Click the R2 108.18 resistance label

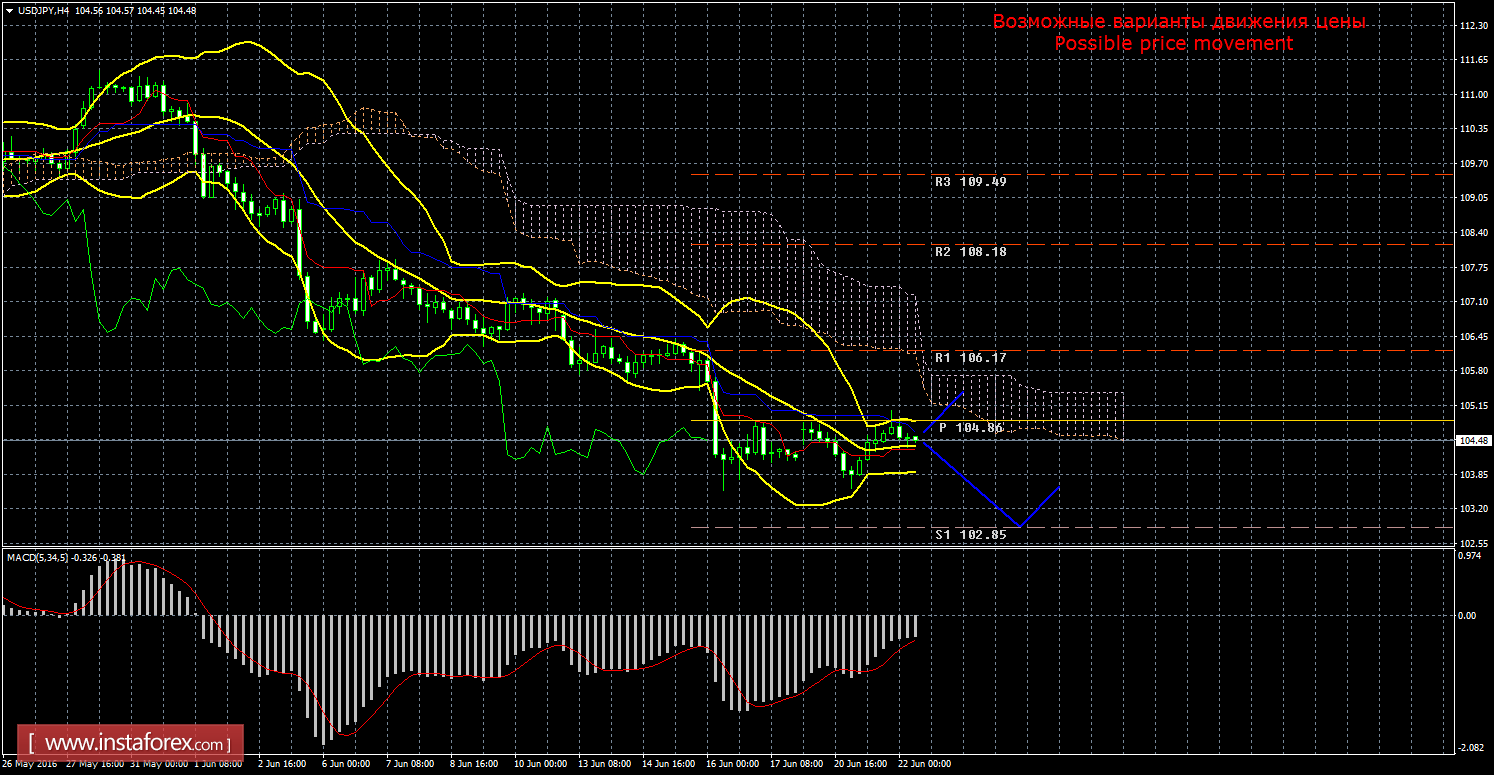(x=970, y=252)
